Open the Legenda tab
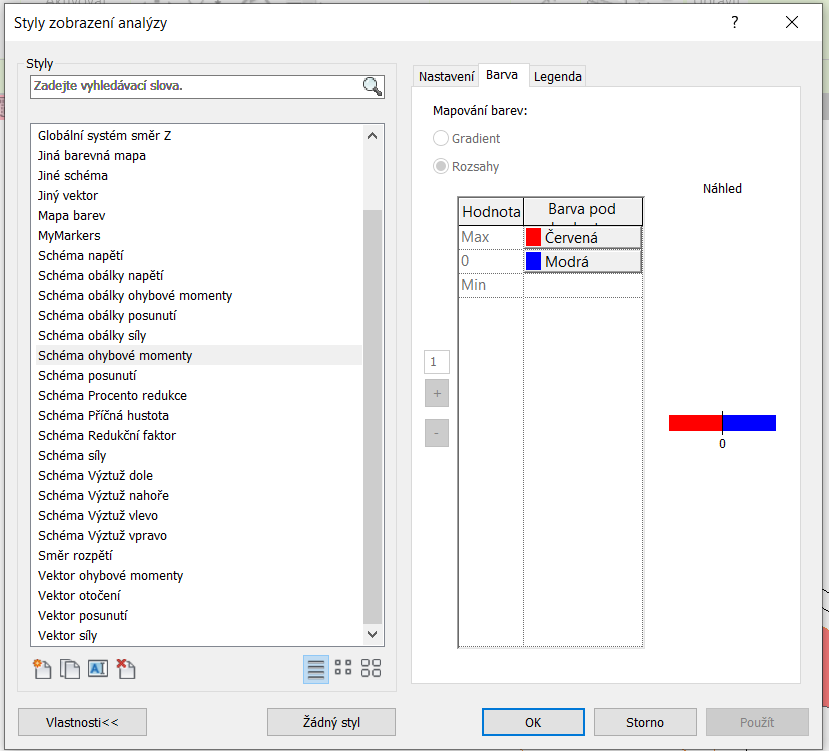The width and height of the screenshot is (829, 751). pyautogui.click(x=557, y=76)
